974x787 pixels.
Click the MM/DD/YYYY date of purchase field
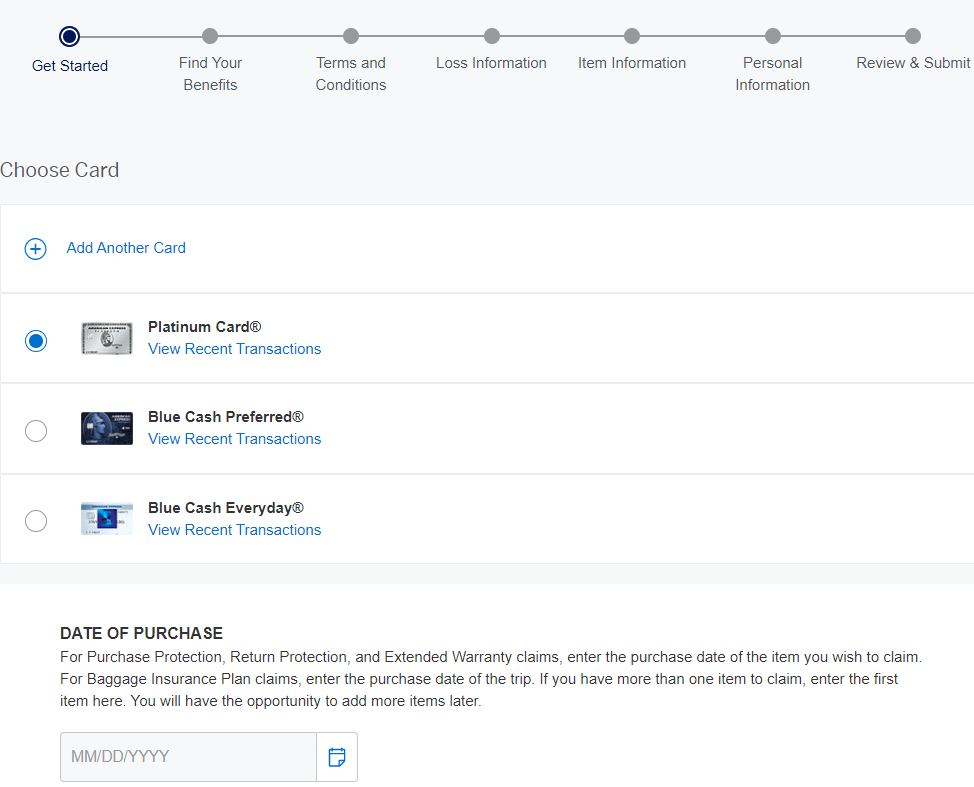(188, 757)
